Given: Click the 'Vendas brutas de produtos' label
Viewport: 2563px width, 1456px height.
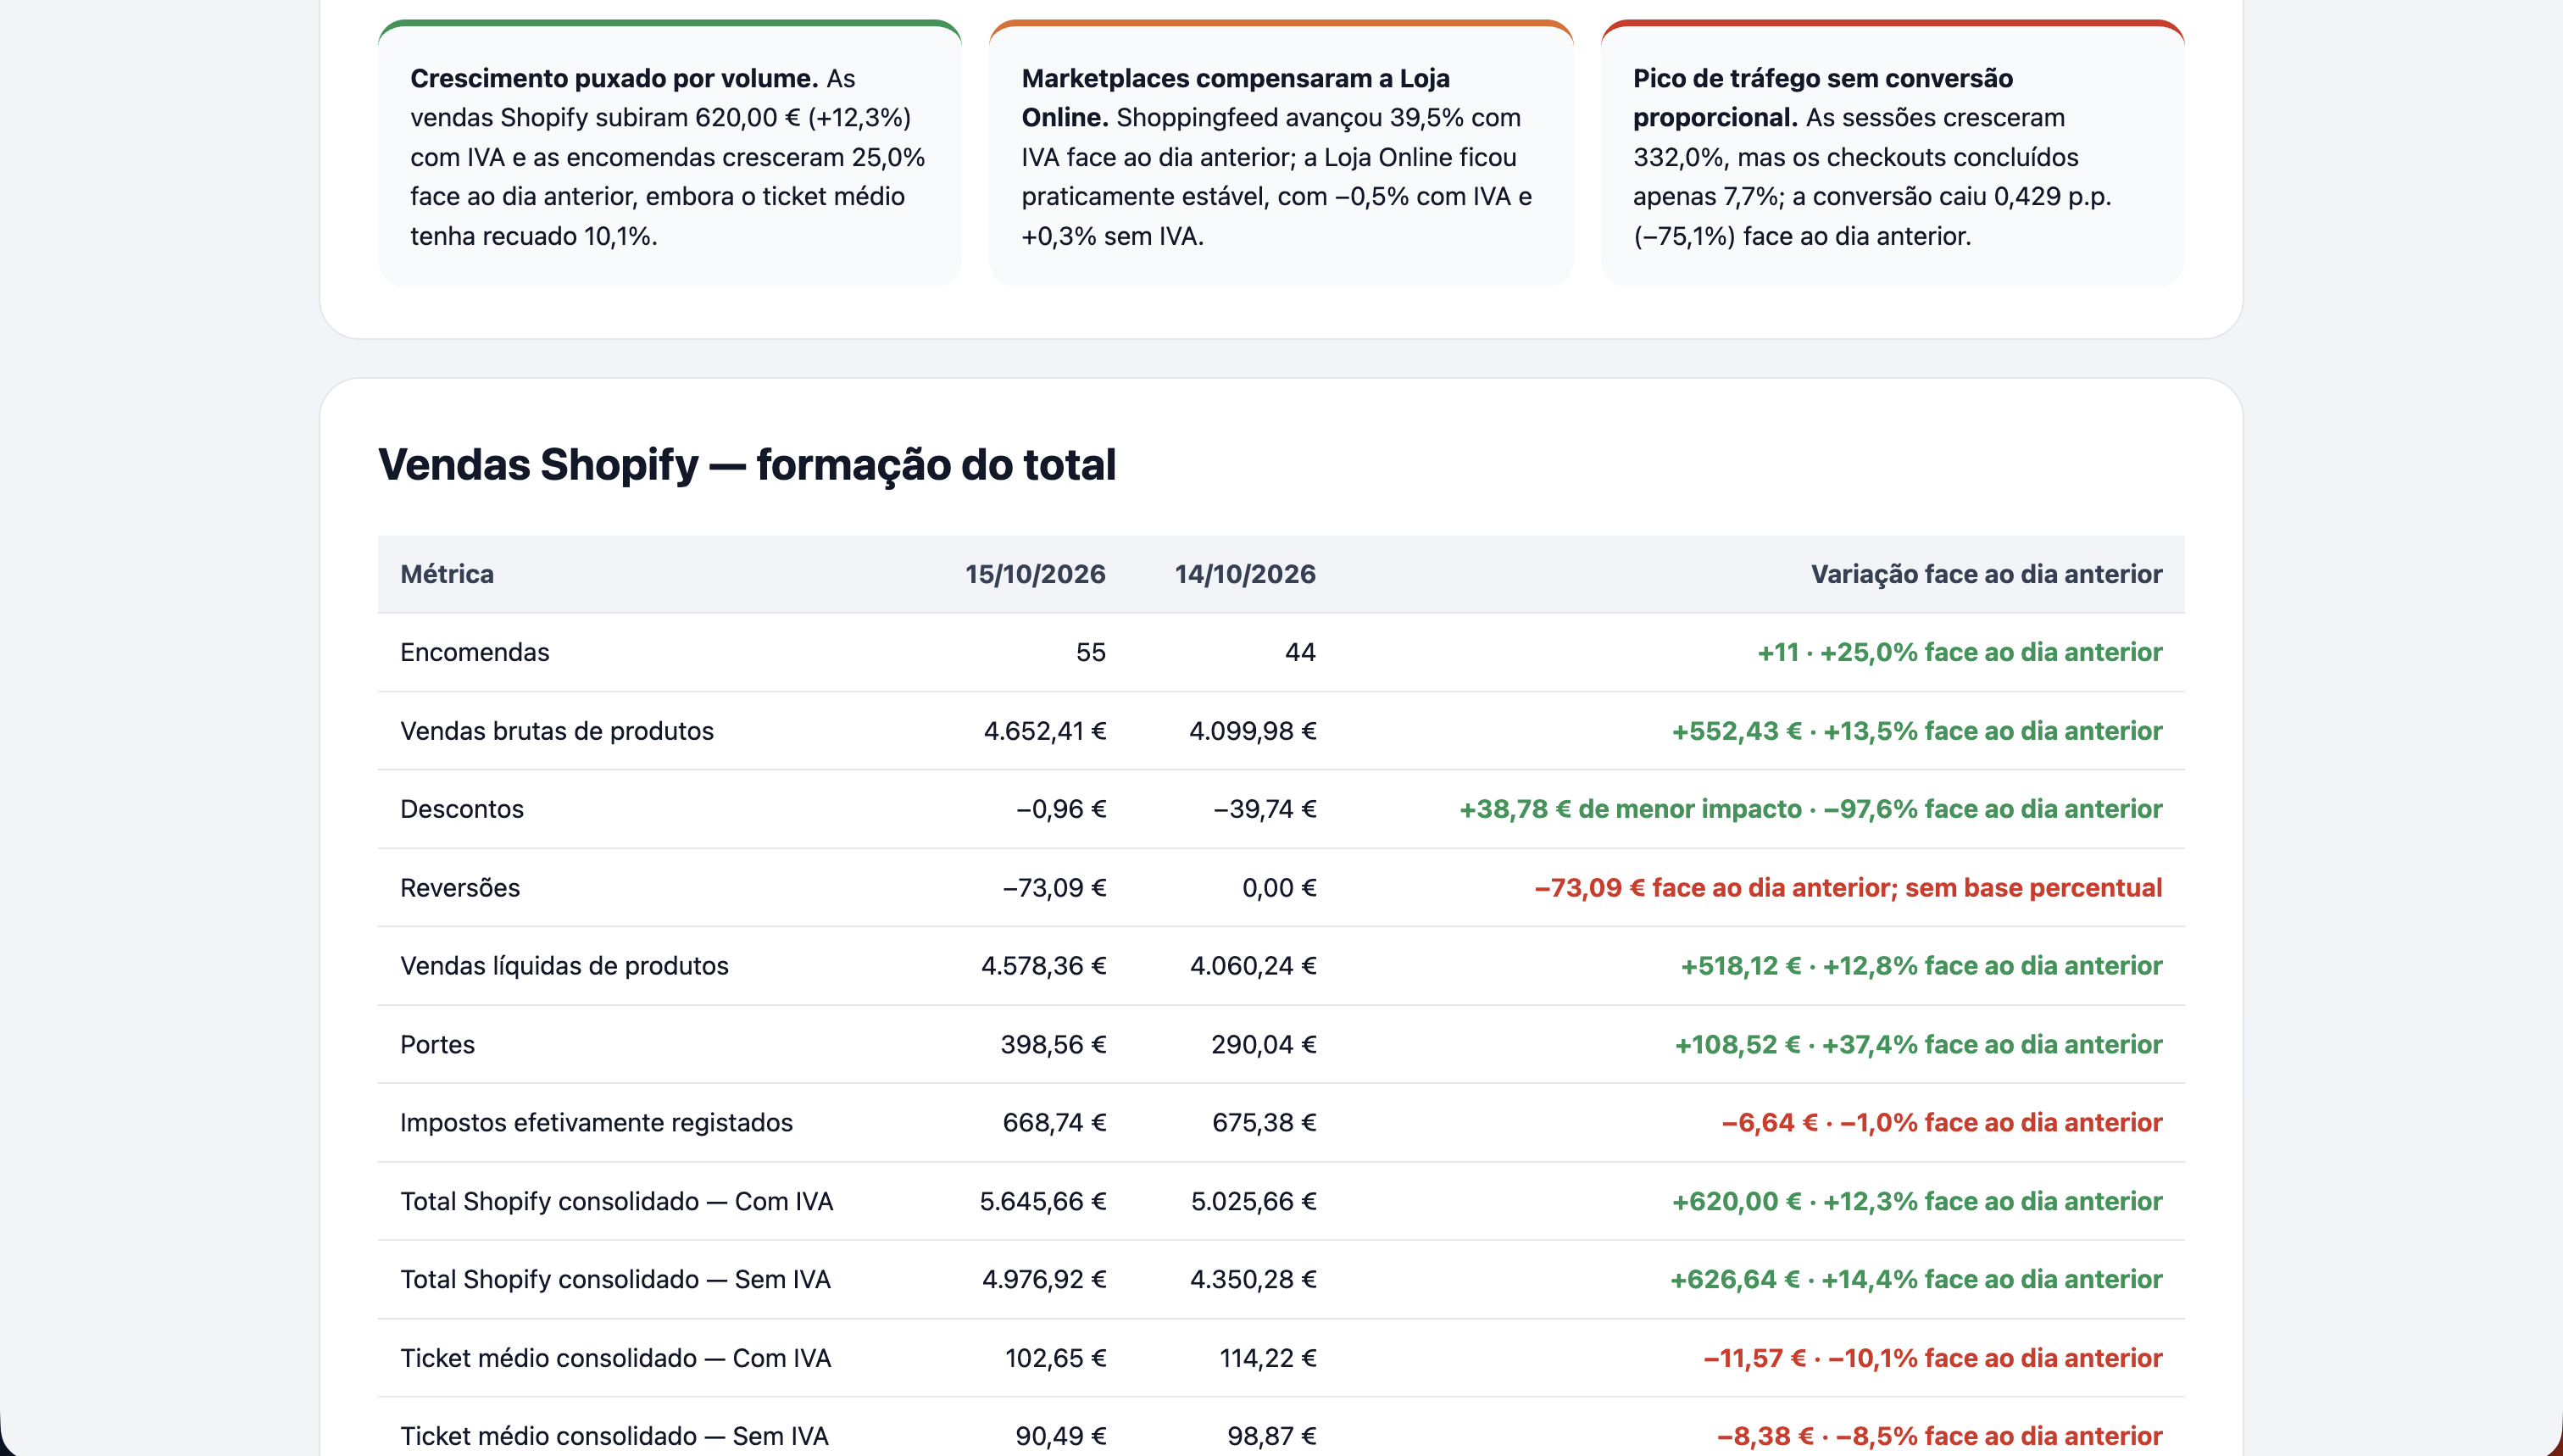Looking at the screenshot, I should (557, 731).
